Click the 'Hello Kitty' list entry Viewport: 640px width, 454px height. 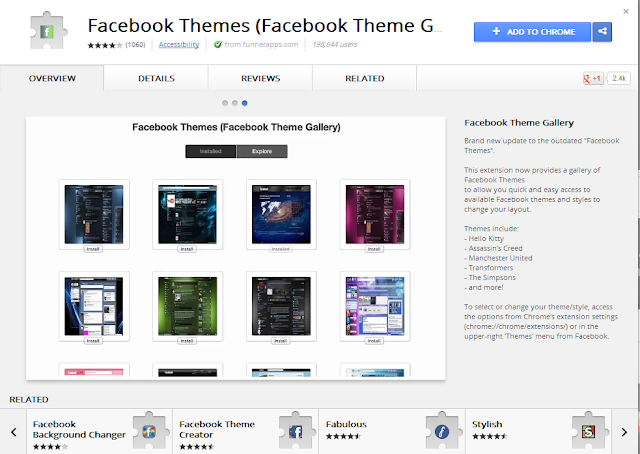484,238
